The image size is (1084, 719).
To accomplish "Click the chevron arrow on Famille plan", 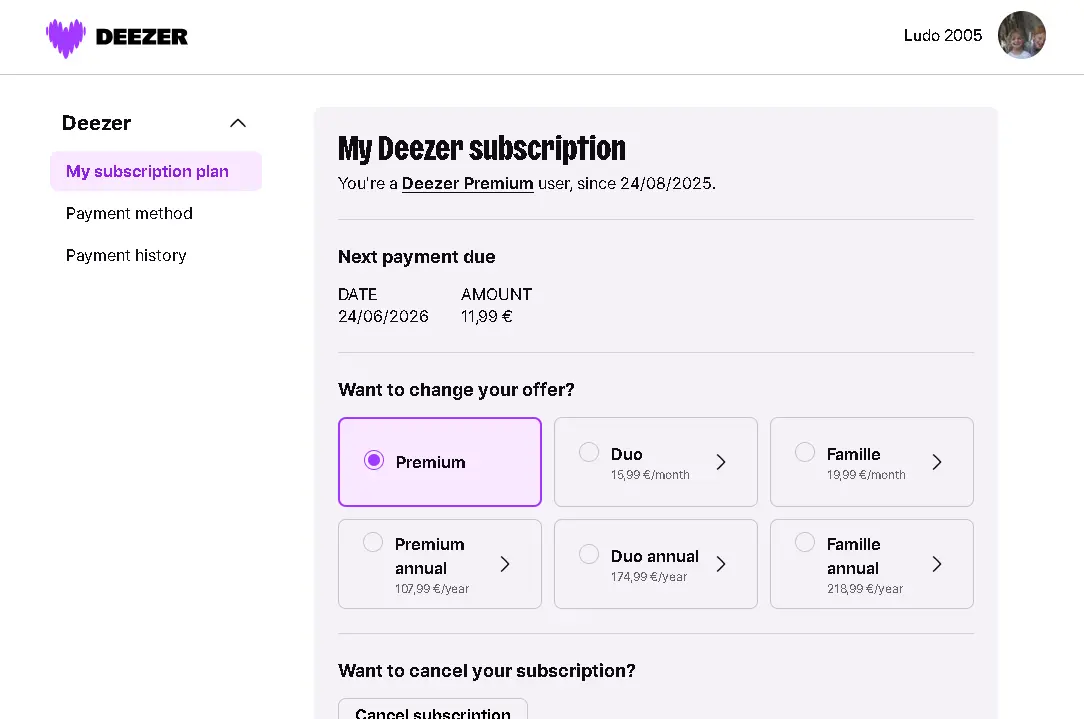I will tap(937, 462).
